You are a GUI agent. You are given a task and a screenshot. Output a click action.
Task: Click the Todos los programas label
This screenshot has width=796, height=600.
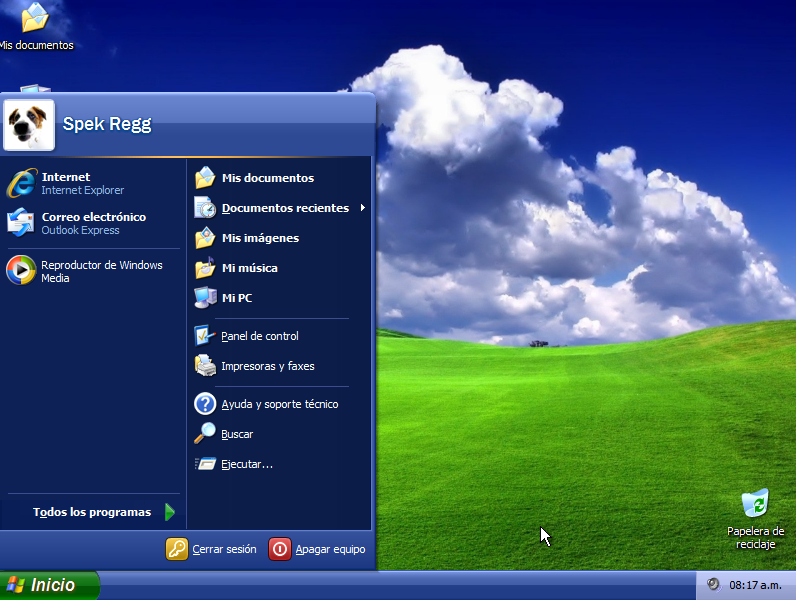pyautogui.click(x=92, y=512)
